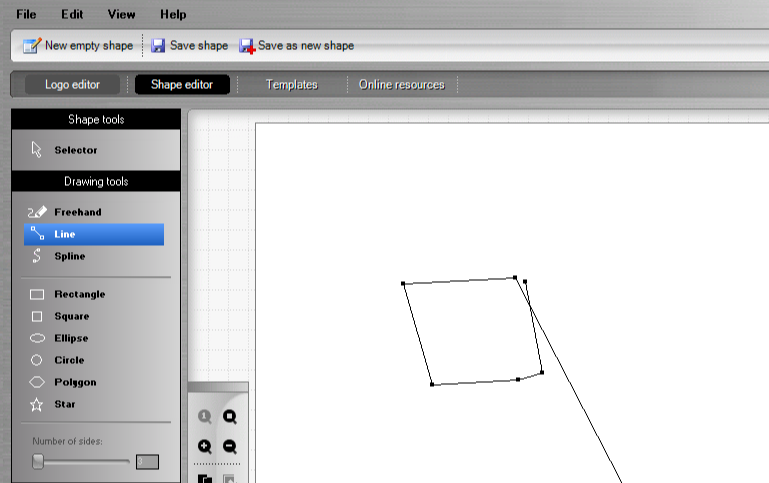
Task: Switch to the Logo editor tab
Action: click(73, 84)
